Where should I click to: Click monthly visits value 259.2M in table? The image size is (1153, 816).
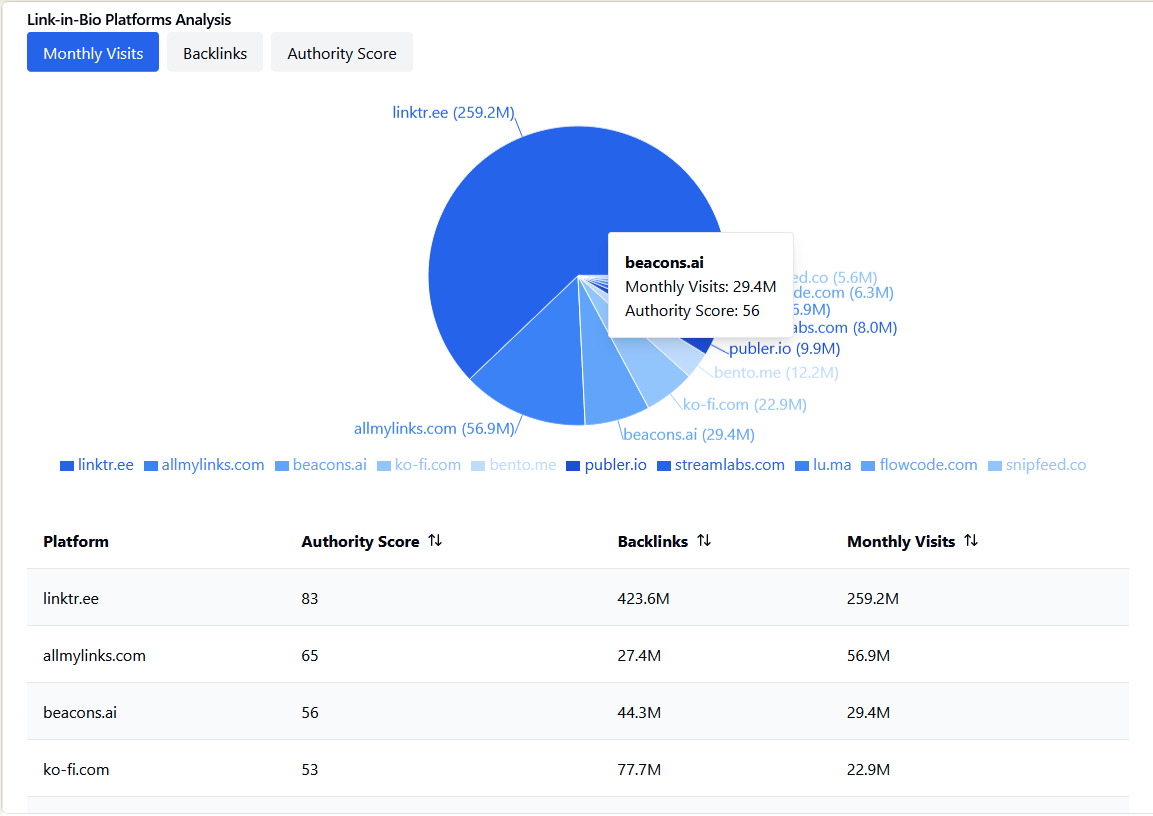click(x=873, y=598)
